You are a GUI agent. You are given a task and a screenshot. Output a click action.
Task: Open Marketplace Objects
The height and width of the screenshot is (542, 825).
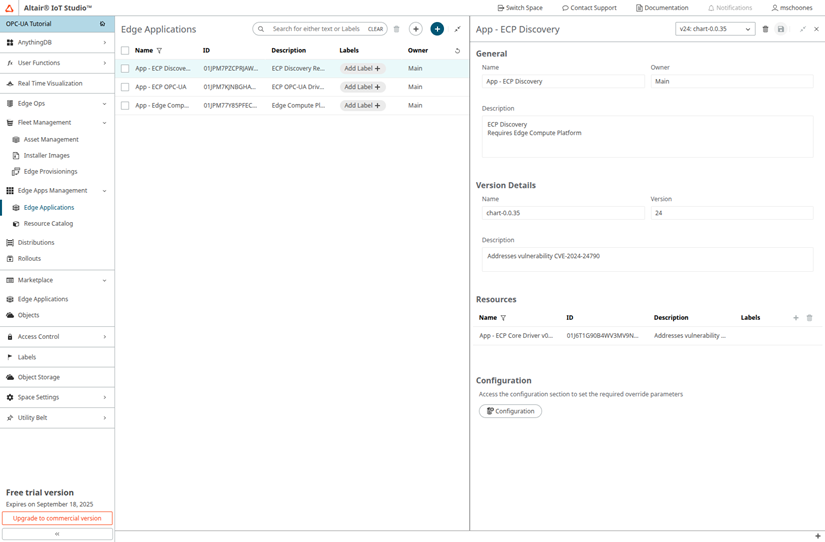click(28, 315)
